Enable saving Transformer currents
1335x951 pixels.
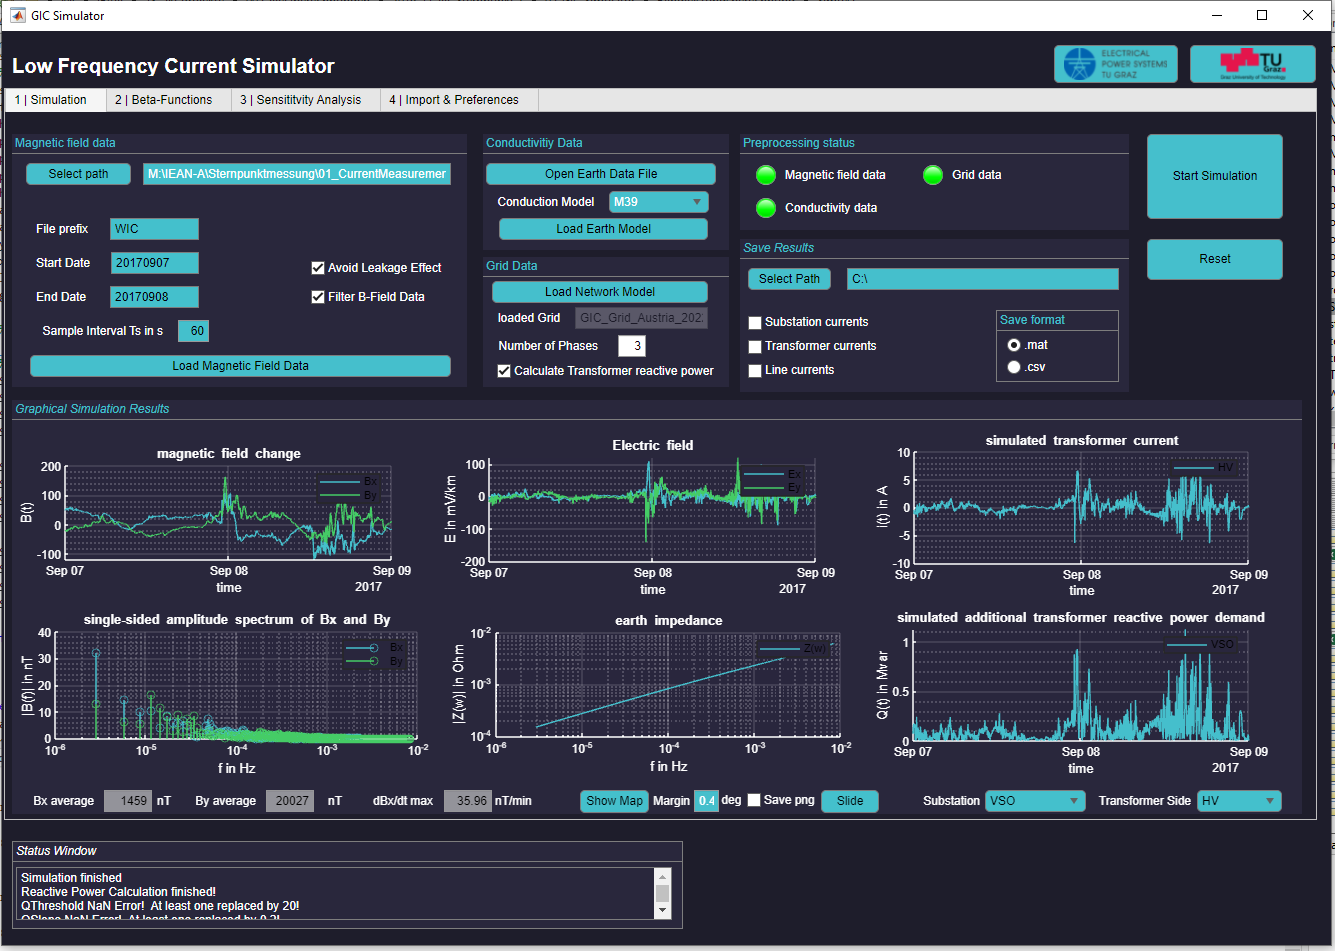point(755,346)
